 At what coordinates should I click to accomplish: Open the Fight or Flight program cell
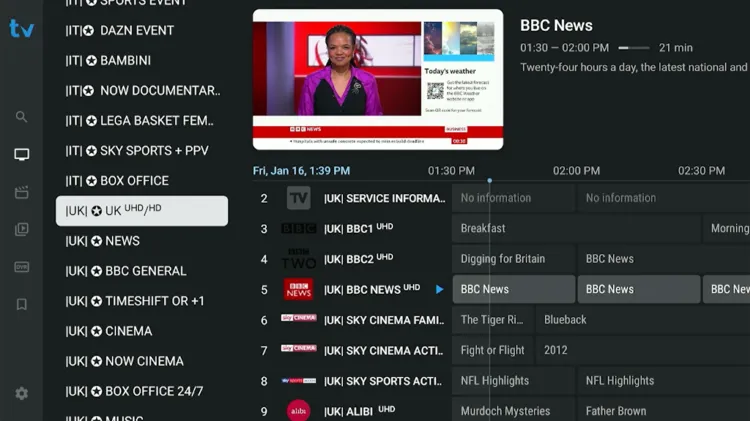(493, 351)
